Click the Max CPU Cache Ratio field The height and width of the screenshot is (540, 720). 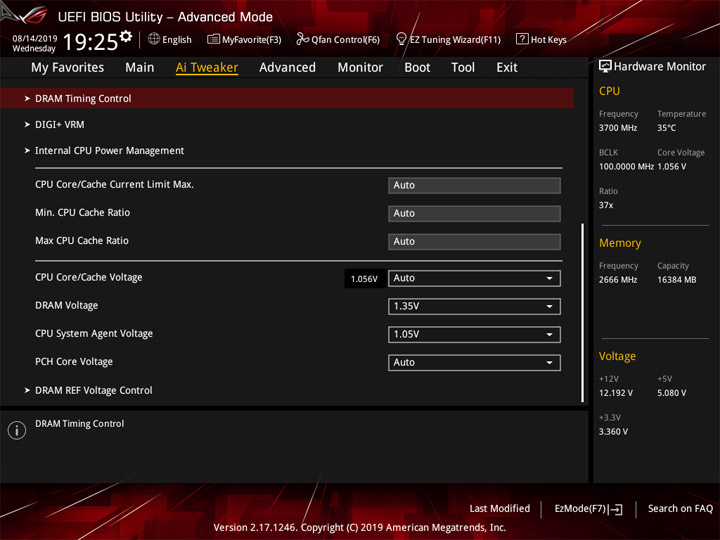pos(474,242)
